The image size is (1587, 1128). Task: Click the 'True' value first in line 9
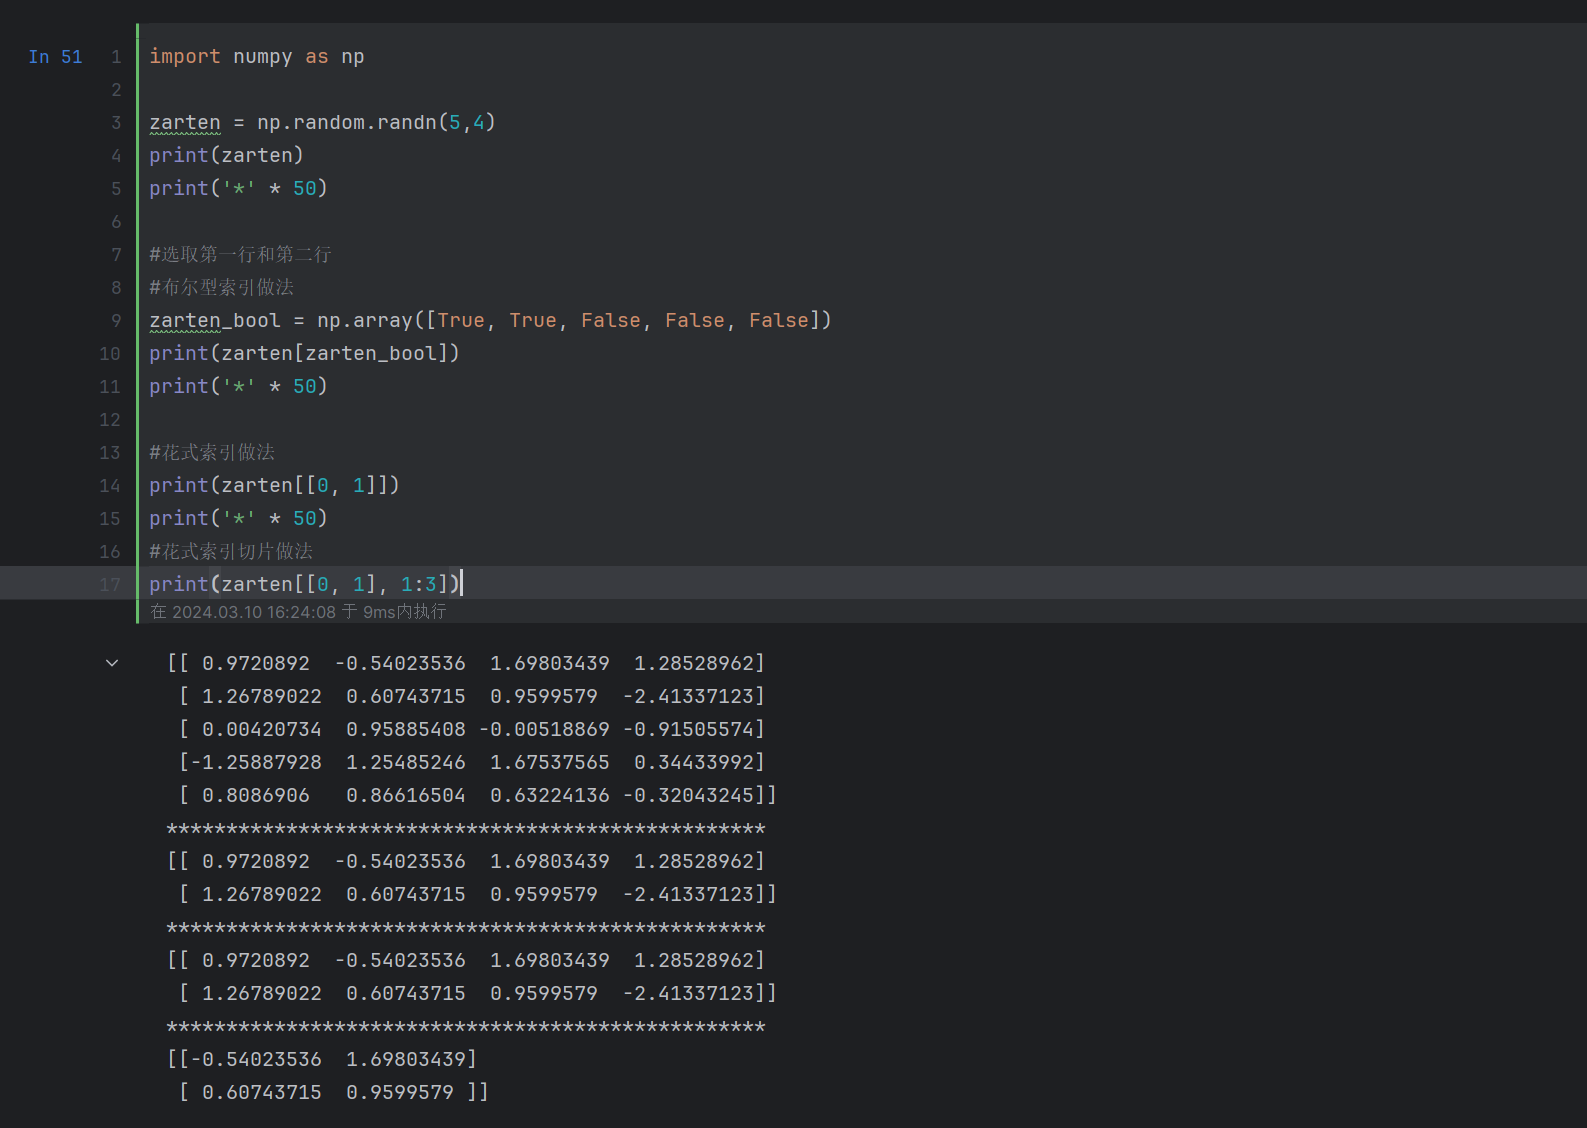(x=461, y=321)
